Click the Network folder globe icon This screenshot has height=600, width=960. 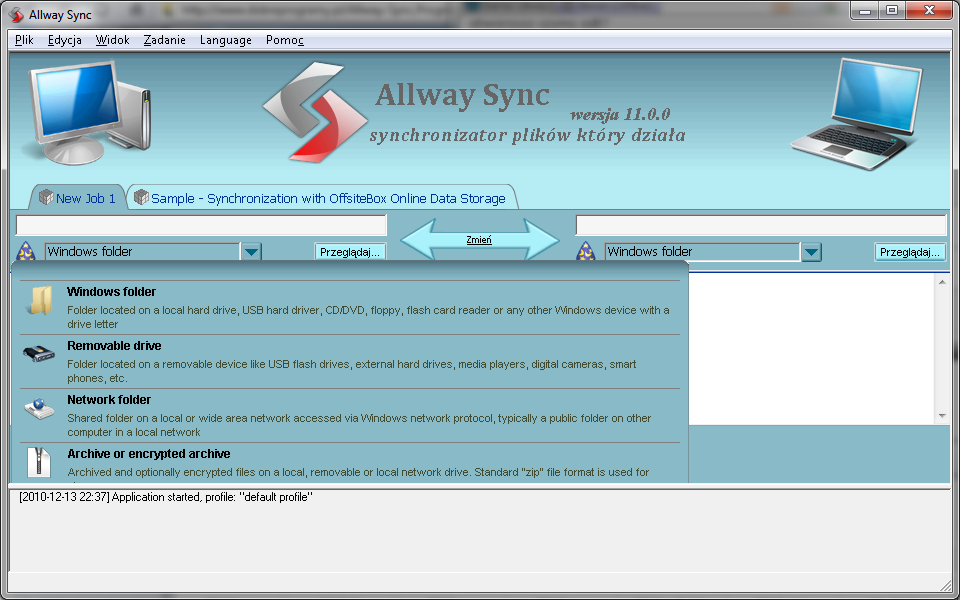point(39,408)
